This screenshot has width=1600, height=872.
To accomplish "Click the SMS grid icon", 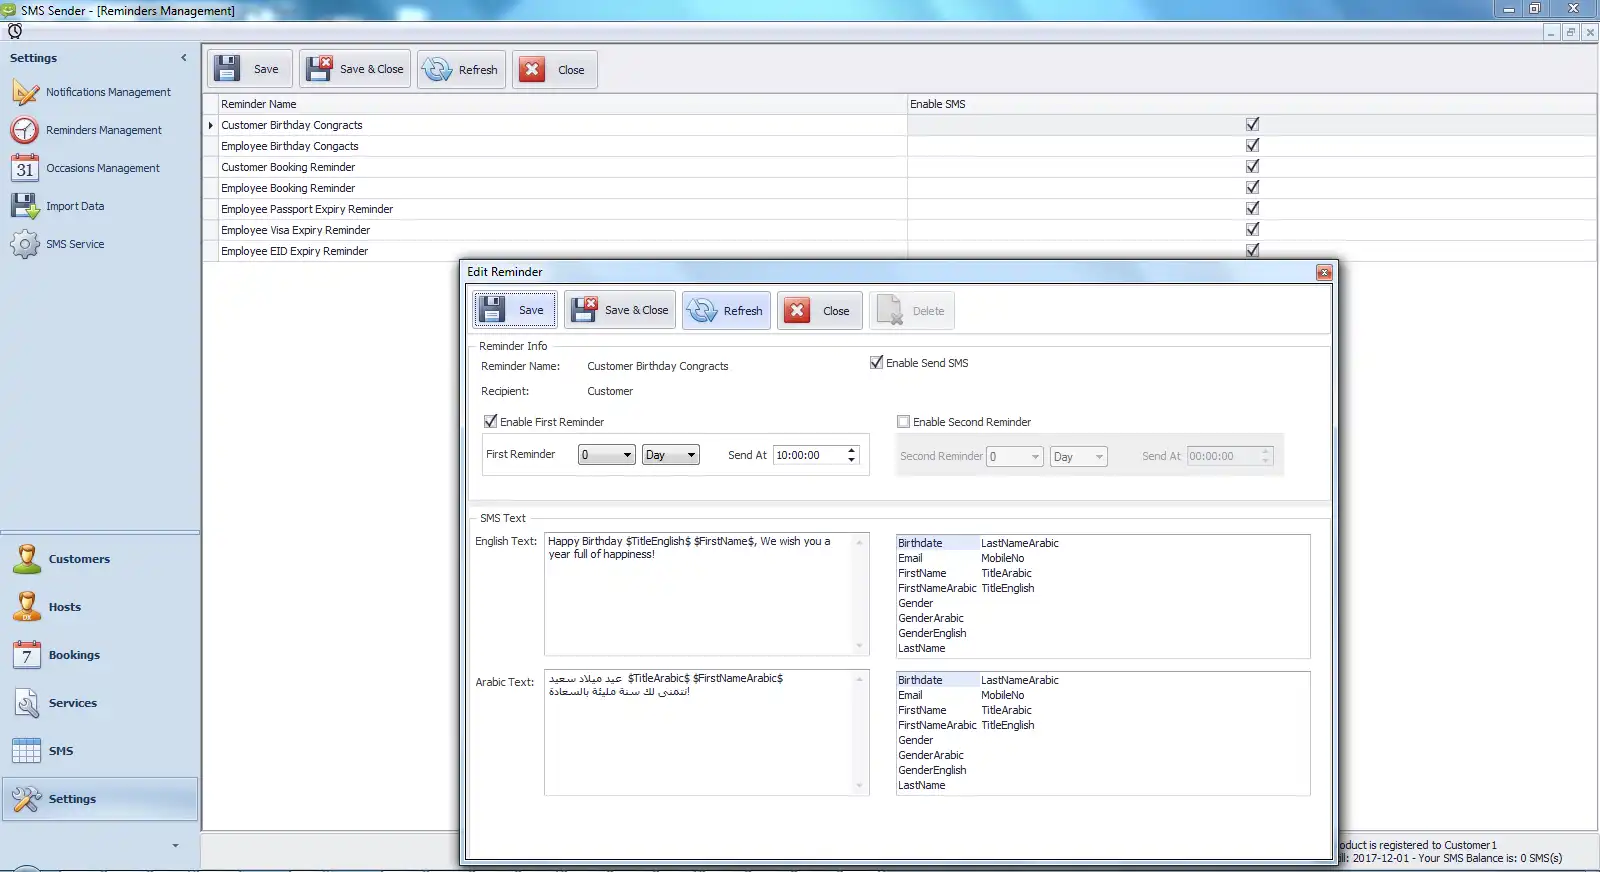I will (x=27, y=751).
